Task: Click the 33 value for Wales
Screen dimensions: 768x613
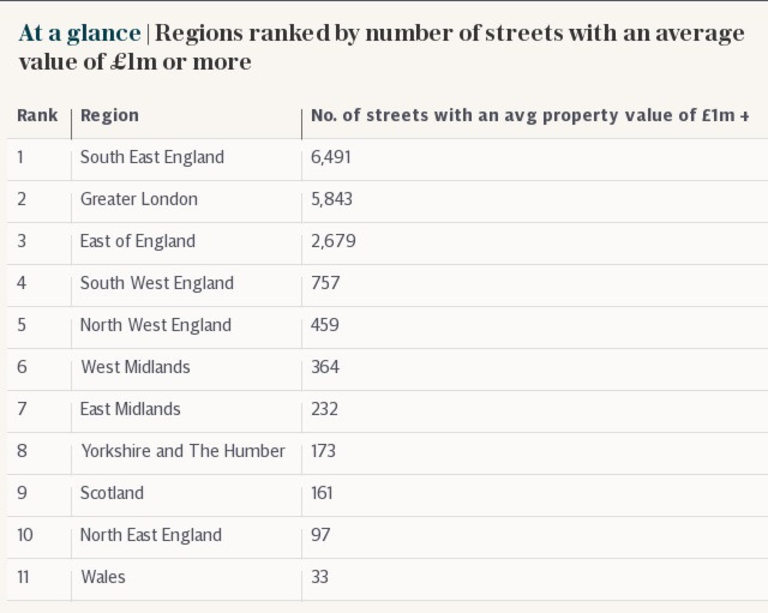Action: 320,577
